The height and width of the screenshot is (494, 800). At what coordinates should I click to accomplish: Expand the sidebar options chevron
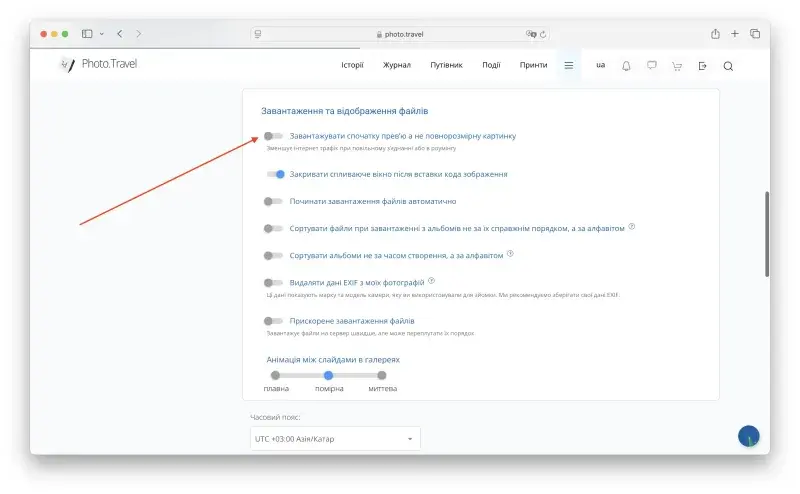pos(102,34)
